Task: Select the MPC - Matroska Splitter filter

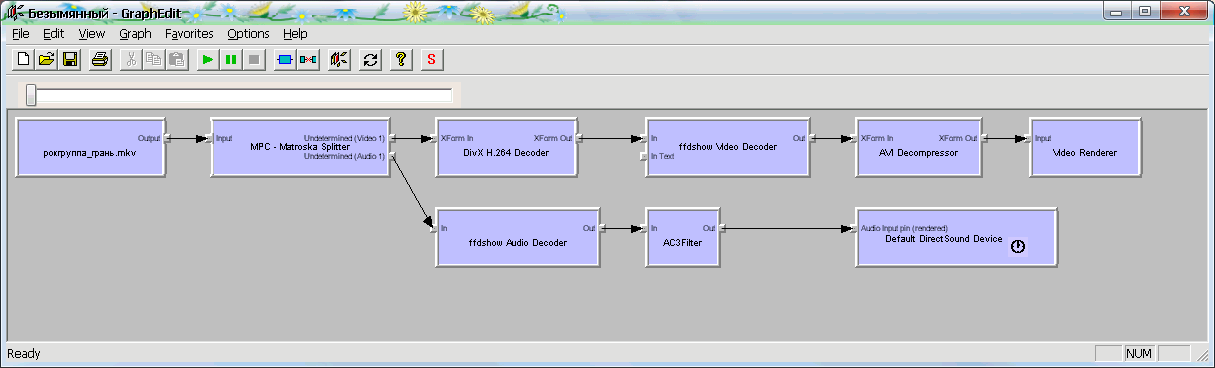Action: click(x=300, y=147)
